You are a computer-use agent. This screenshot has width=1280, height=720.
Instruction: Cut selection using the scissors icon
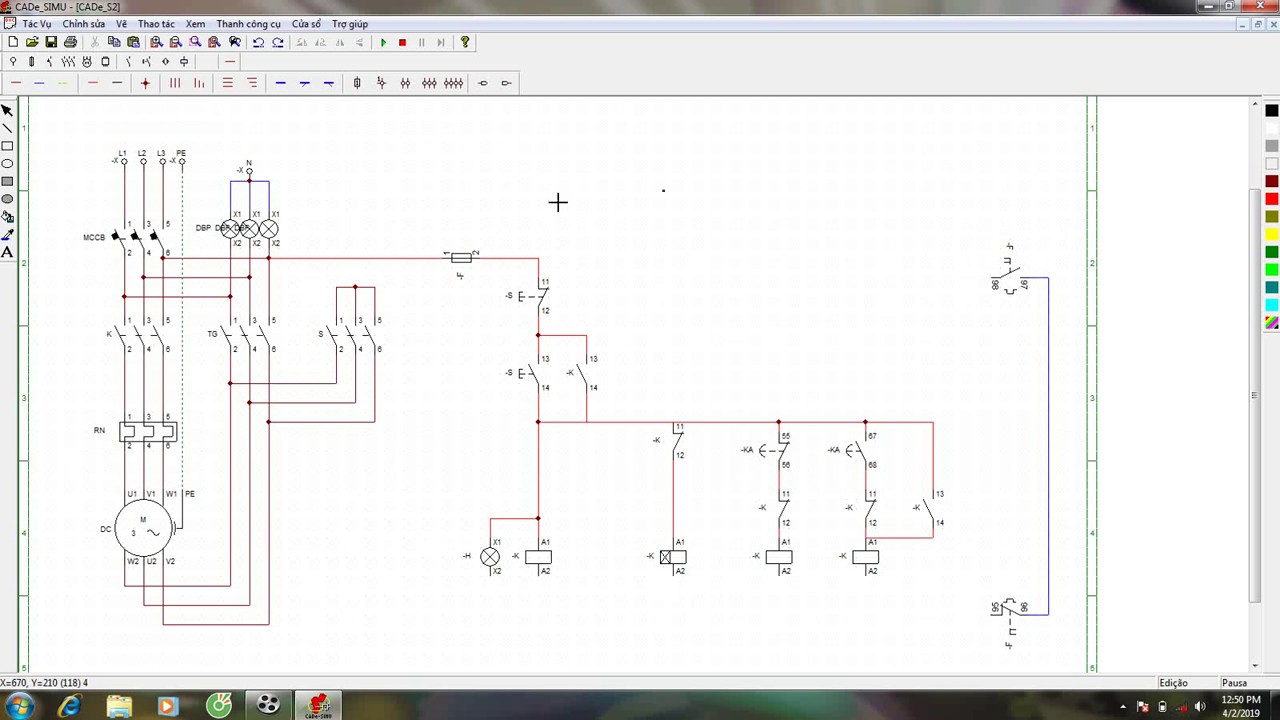(95, 42)
